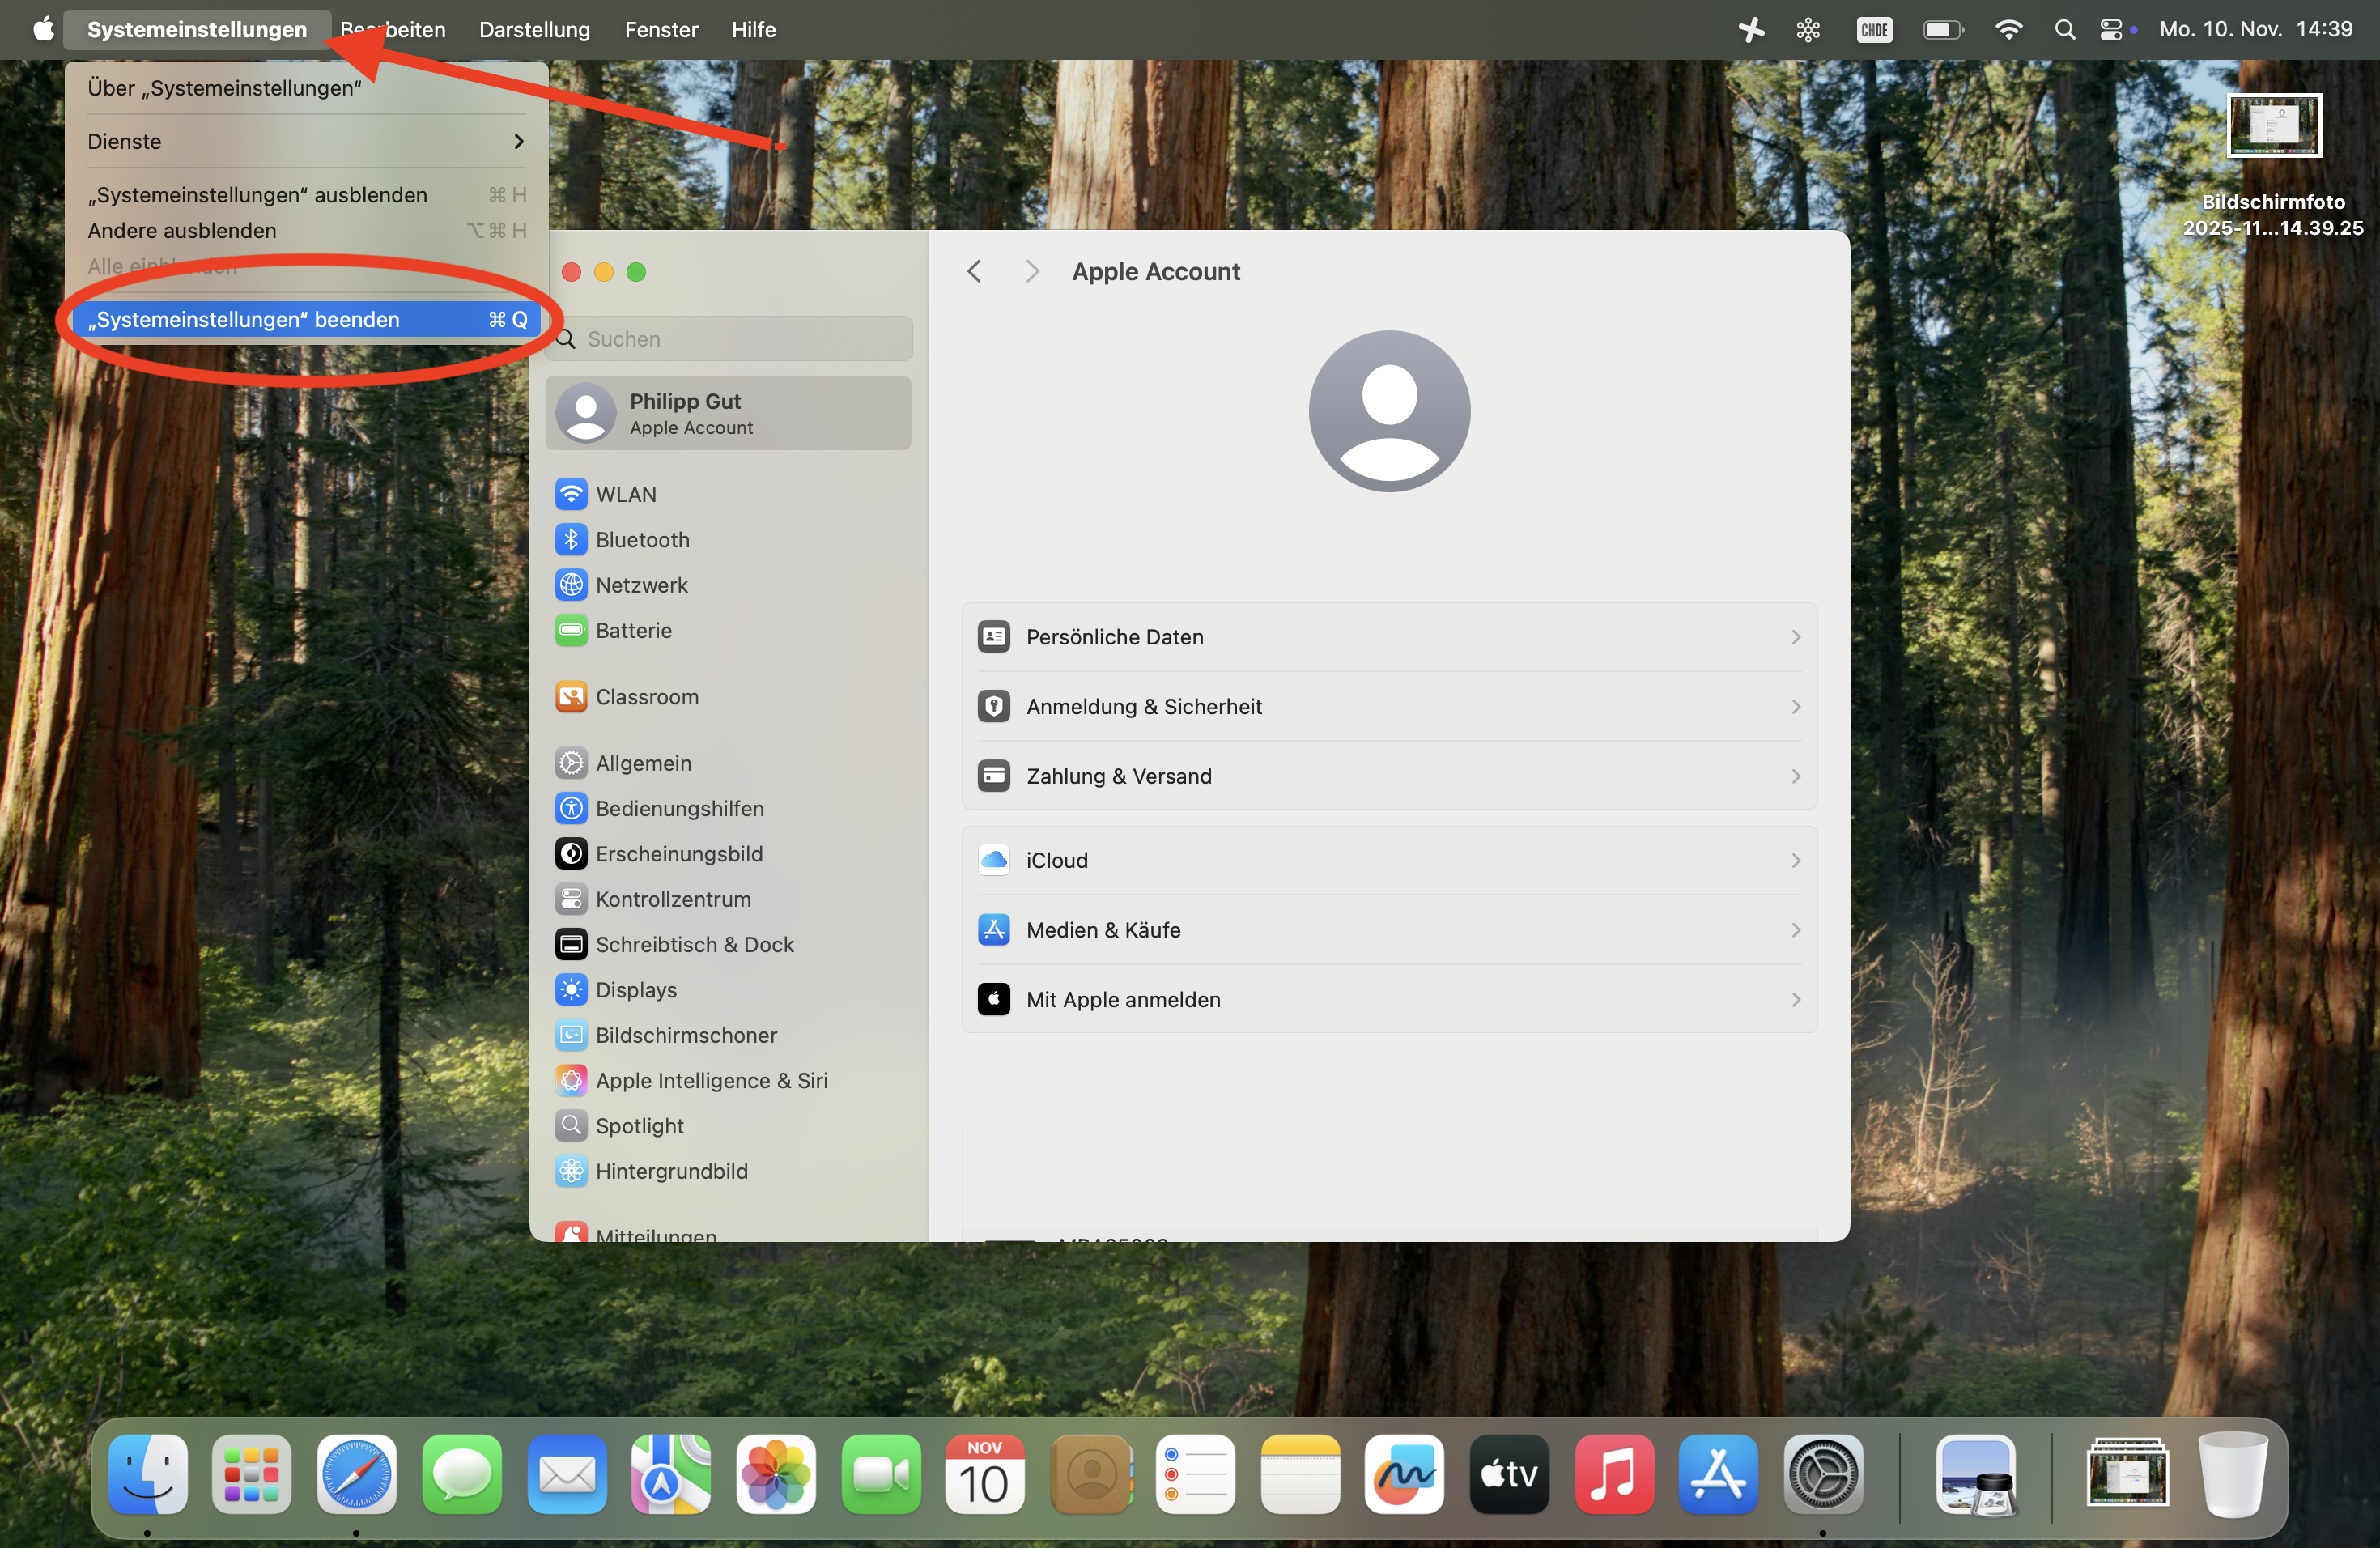Launch Safari from the Dock
The height and width of the screenshot is (1548, 2380).
coord(356,1474)
